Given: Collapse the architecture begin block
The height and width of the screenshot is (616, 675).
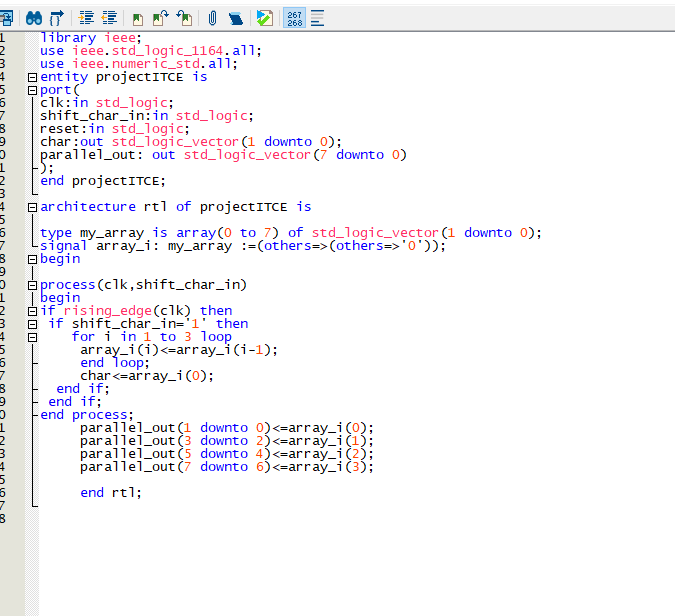Looking at the screenshot, I should point(32,259).
